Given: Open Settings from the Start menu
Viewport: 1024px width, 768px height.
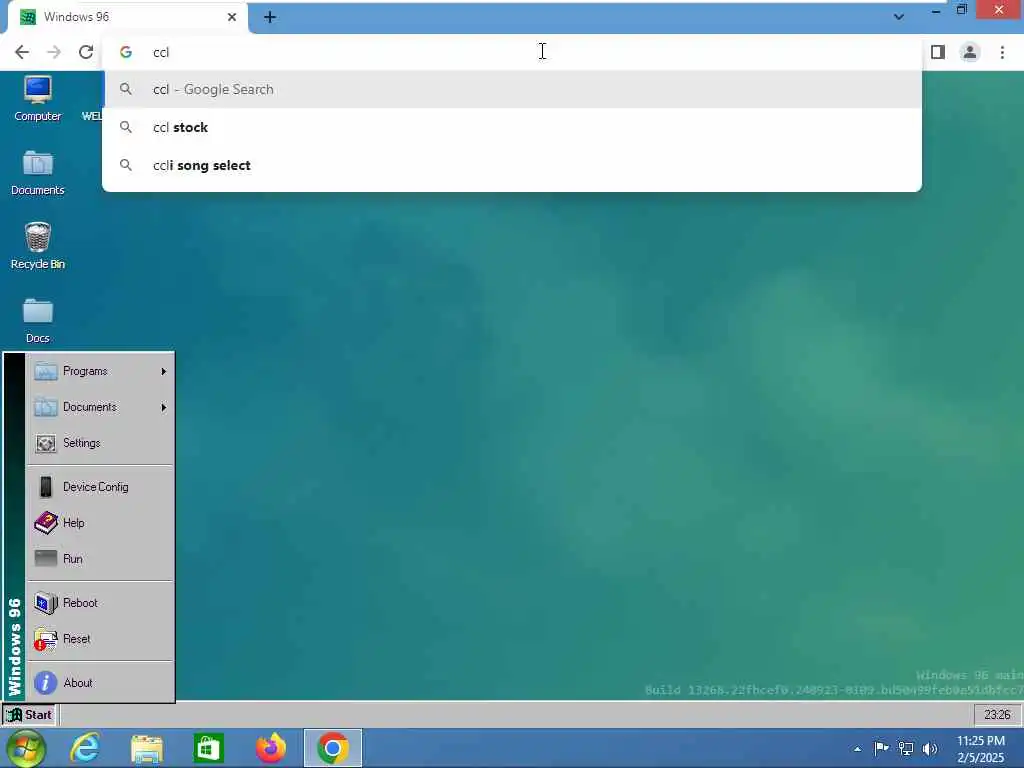Looking at the screenshot, I should click(99, 443).
